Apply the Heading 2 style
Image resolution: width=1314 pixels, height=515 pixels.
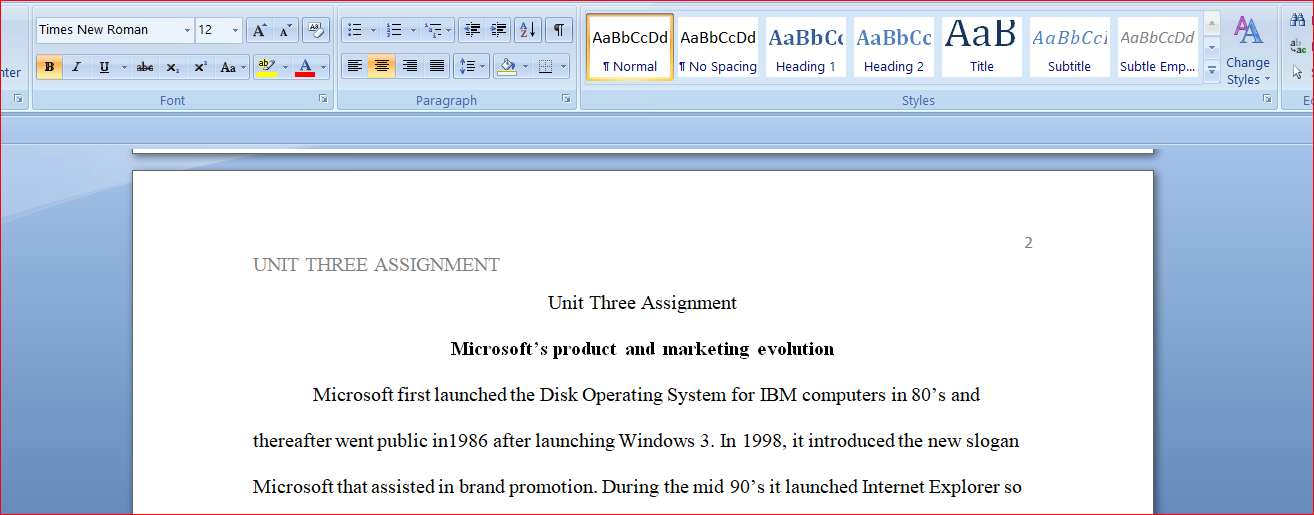(894, 47)
